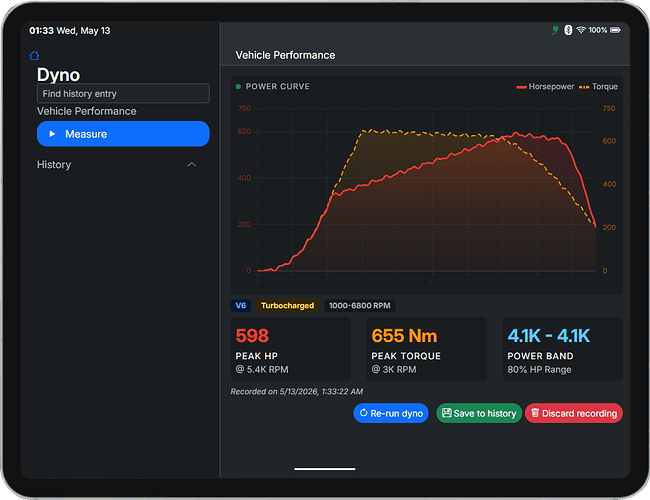Viewport: 650px width, 500px height.
Task: Click the Recorded on timestamp text
Action: [297, 391]
